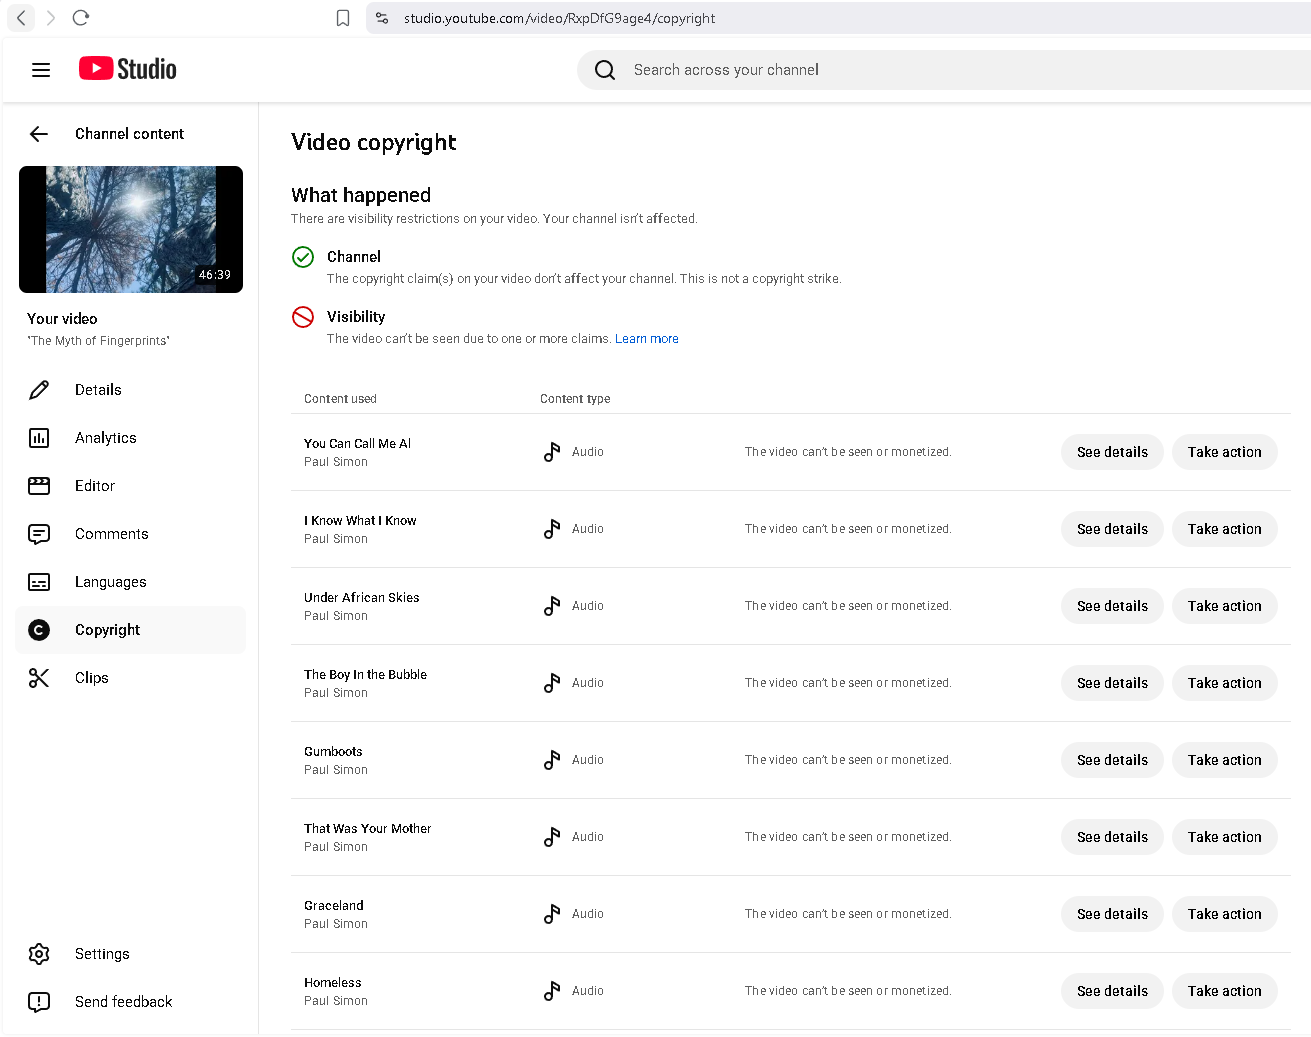Viewport: 1311px width, 1037px height.
Task: Reload the page with the refresh icon
Action: coord(81,18)
